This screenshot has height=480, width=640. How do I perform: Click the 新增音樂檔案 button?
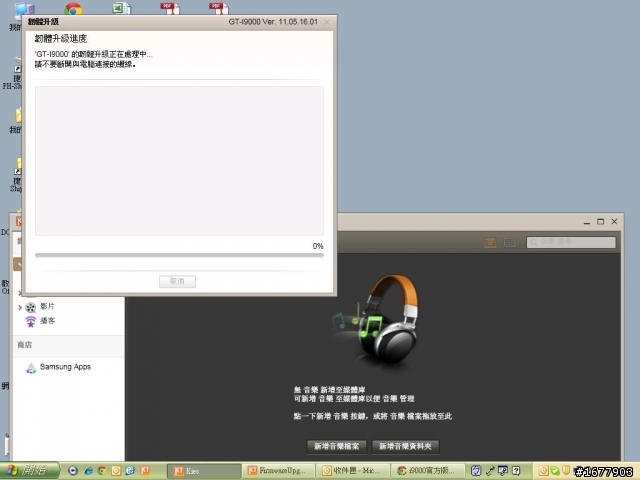click(336, 446)
